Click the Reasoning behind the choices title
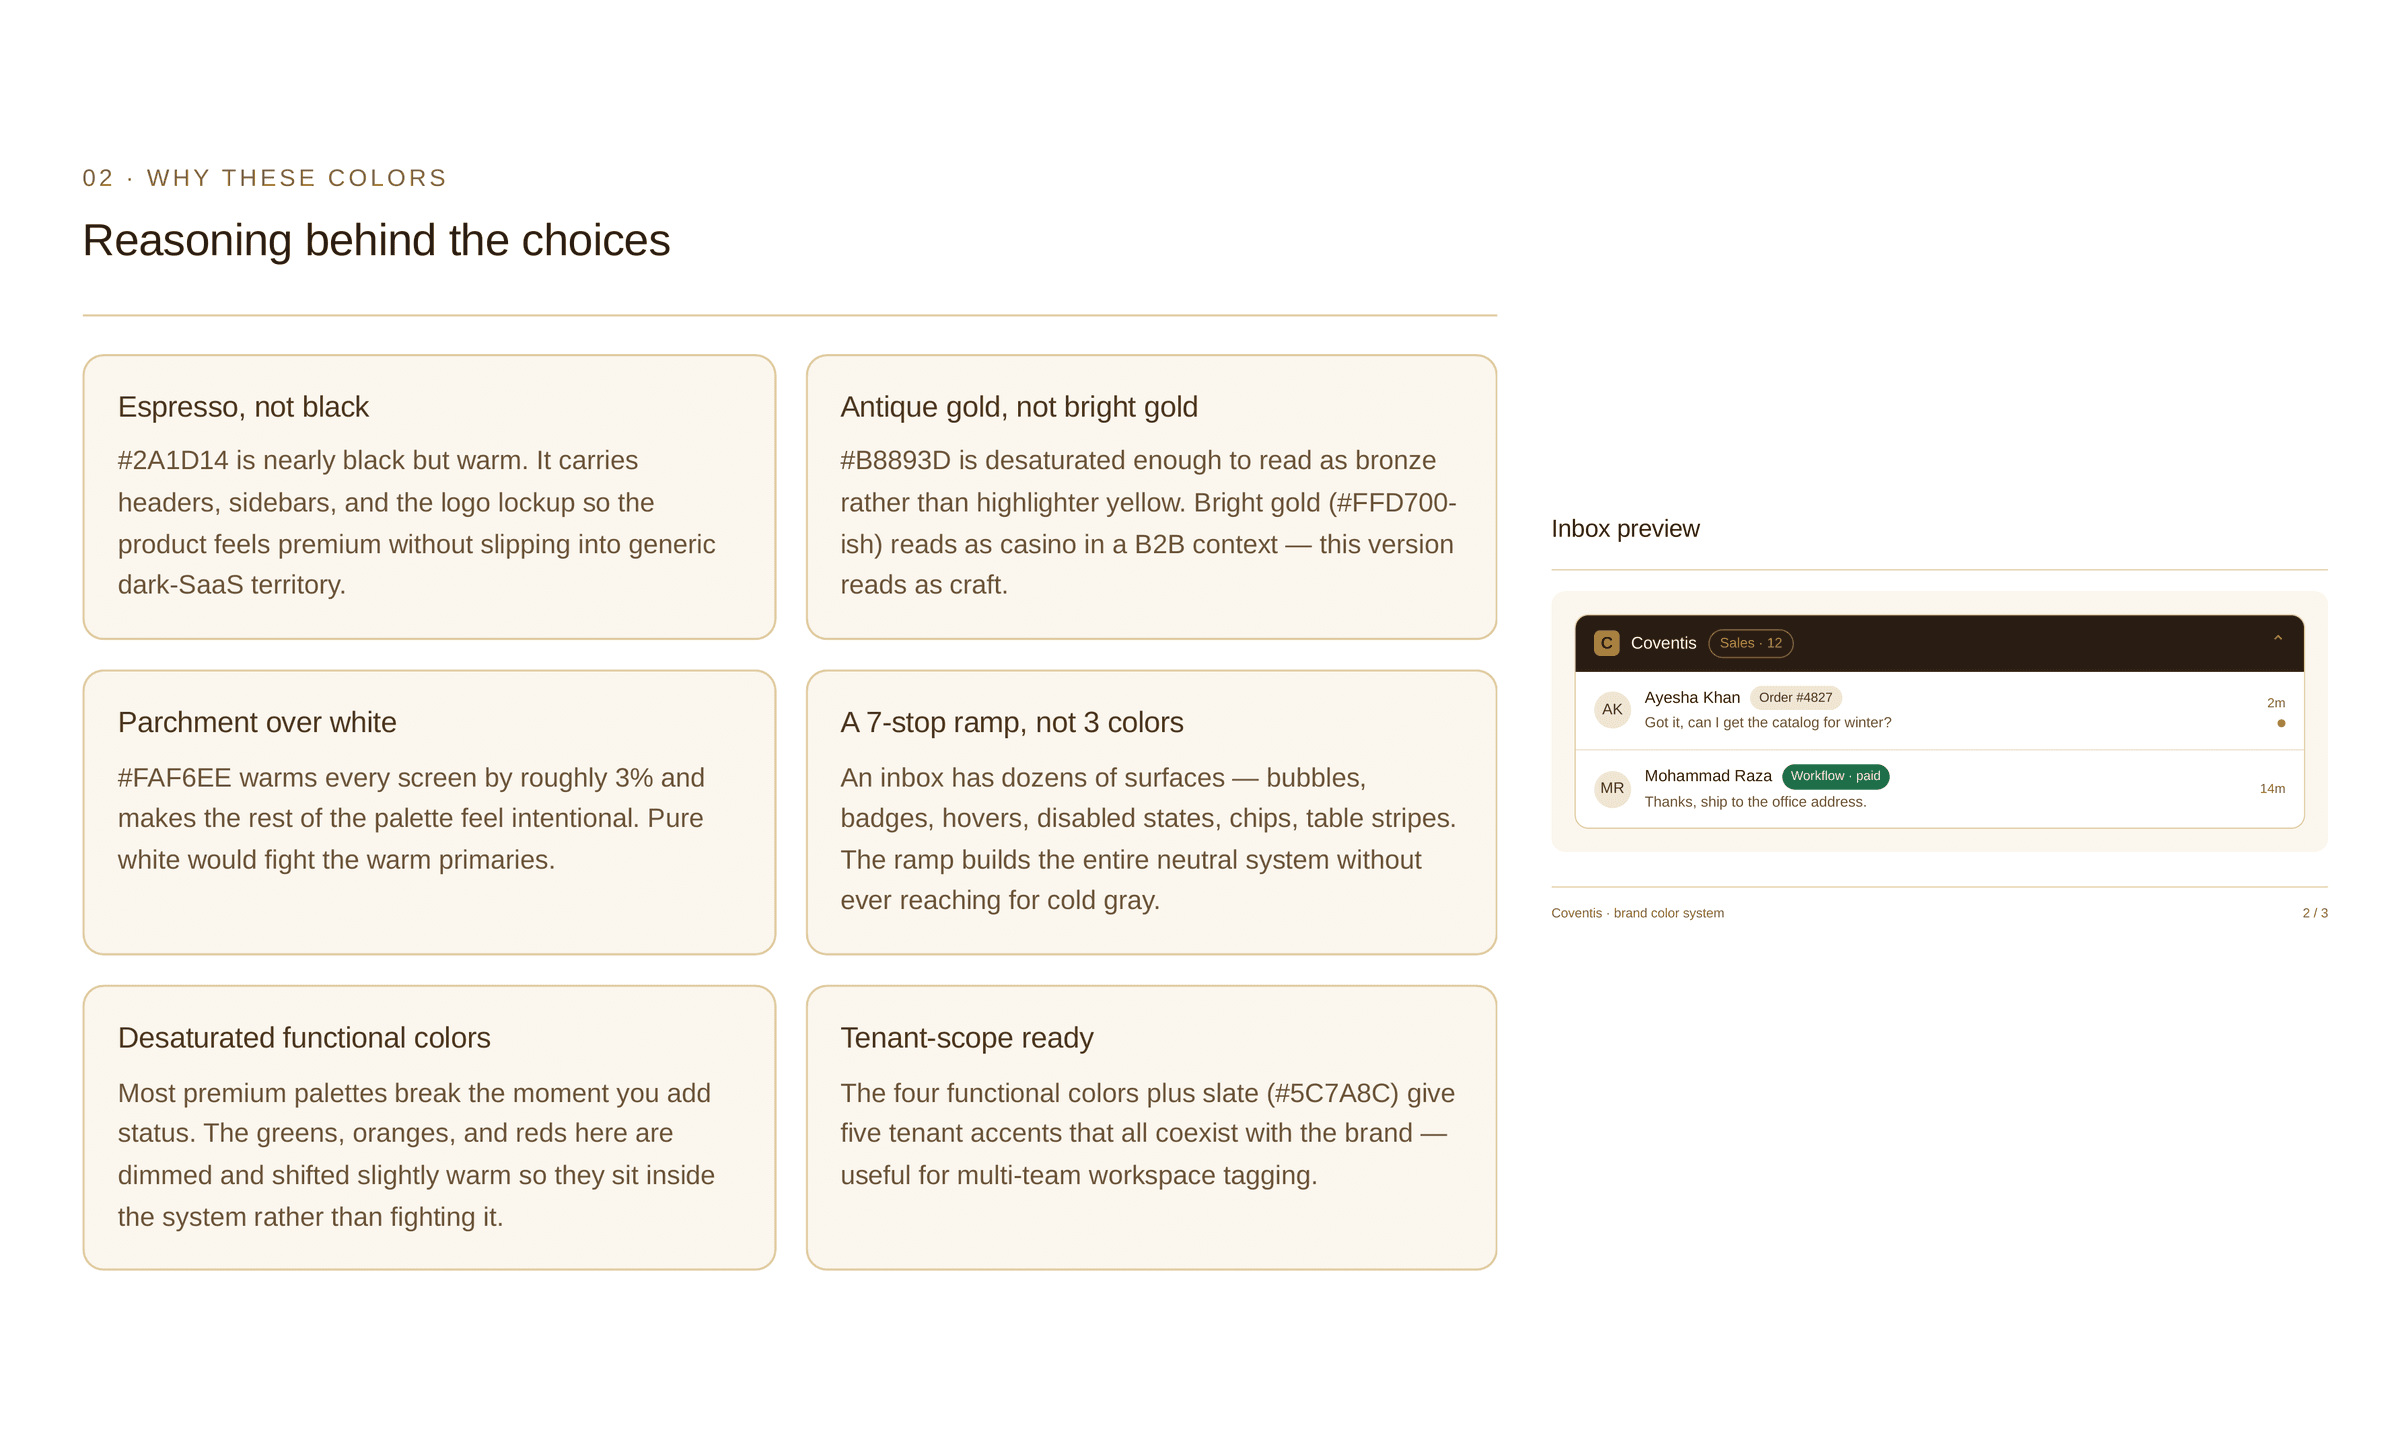Image resolution: width=2400 pixels, height=1440 pixels. [x=376, y=241]
